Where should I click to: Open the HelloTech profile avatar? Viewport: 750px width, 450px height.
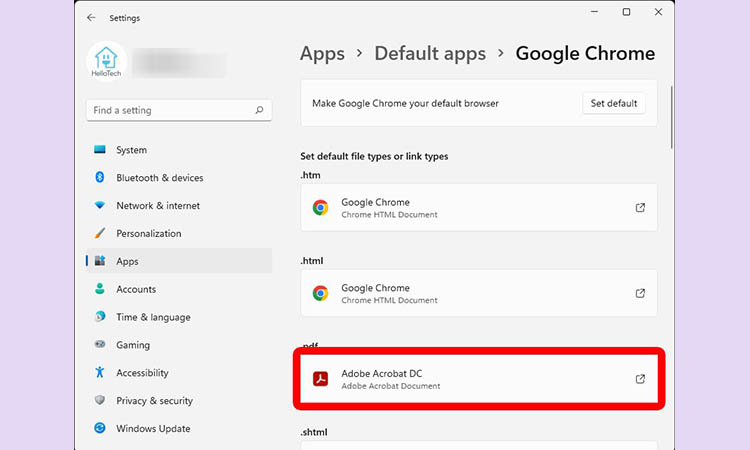pos(106,61)
